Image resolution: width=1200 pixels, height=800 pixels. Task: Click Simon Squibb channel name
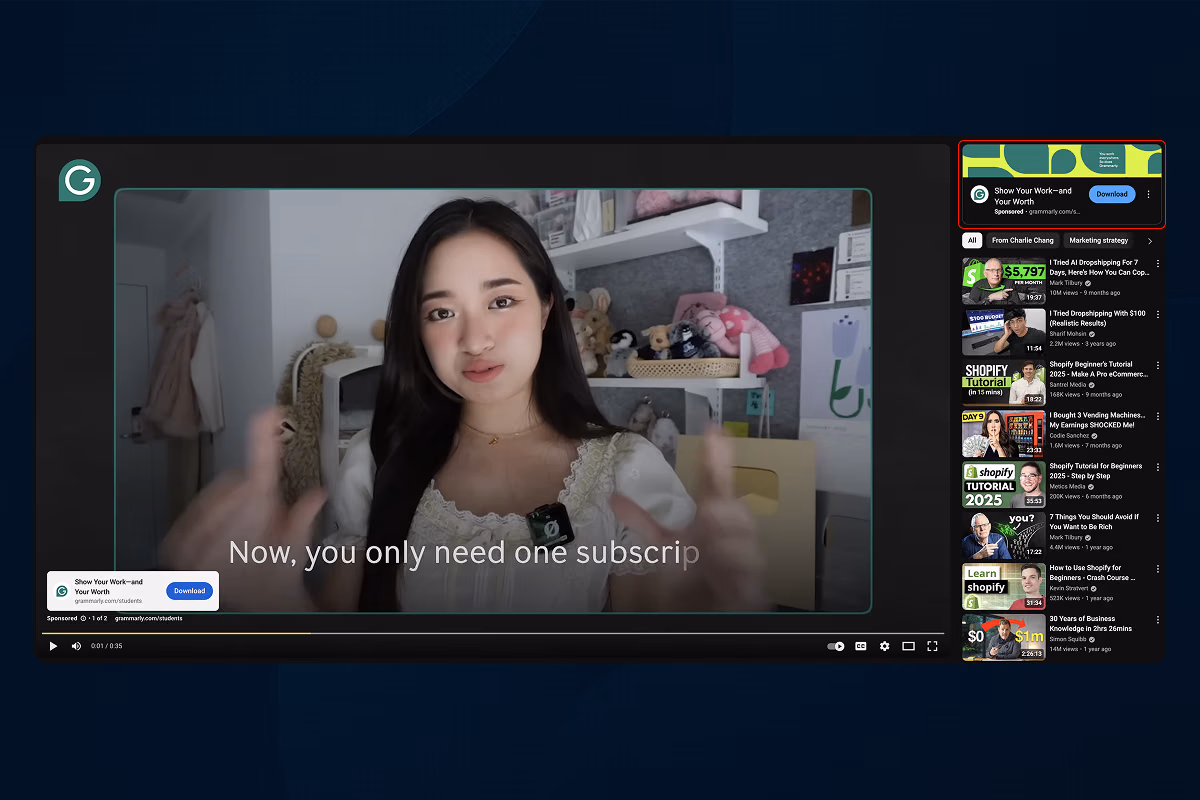(1067, 640)
